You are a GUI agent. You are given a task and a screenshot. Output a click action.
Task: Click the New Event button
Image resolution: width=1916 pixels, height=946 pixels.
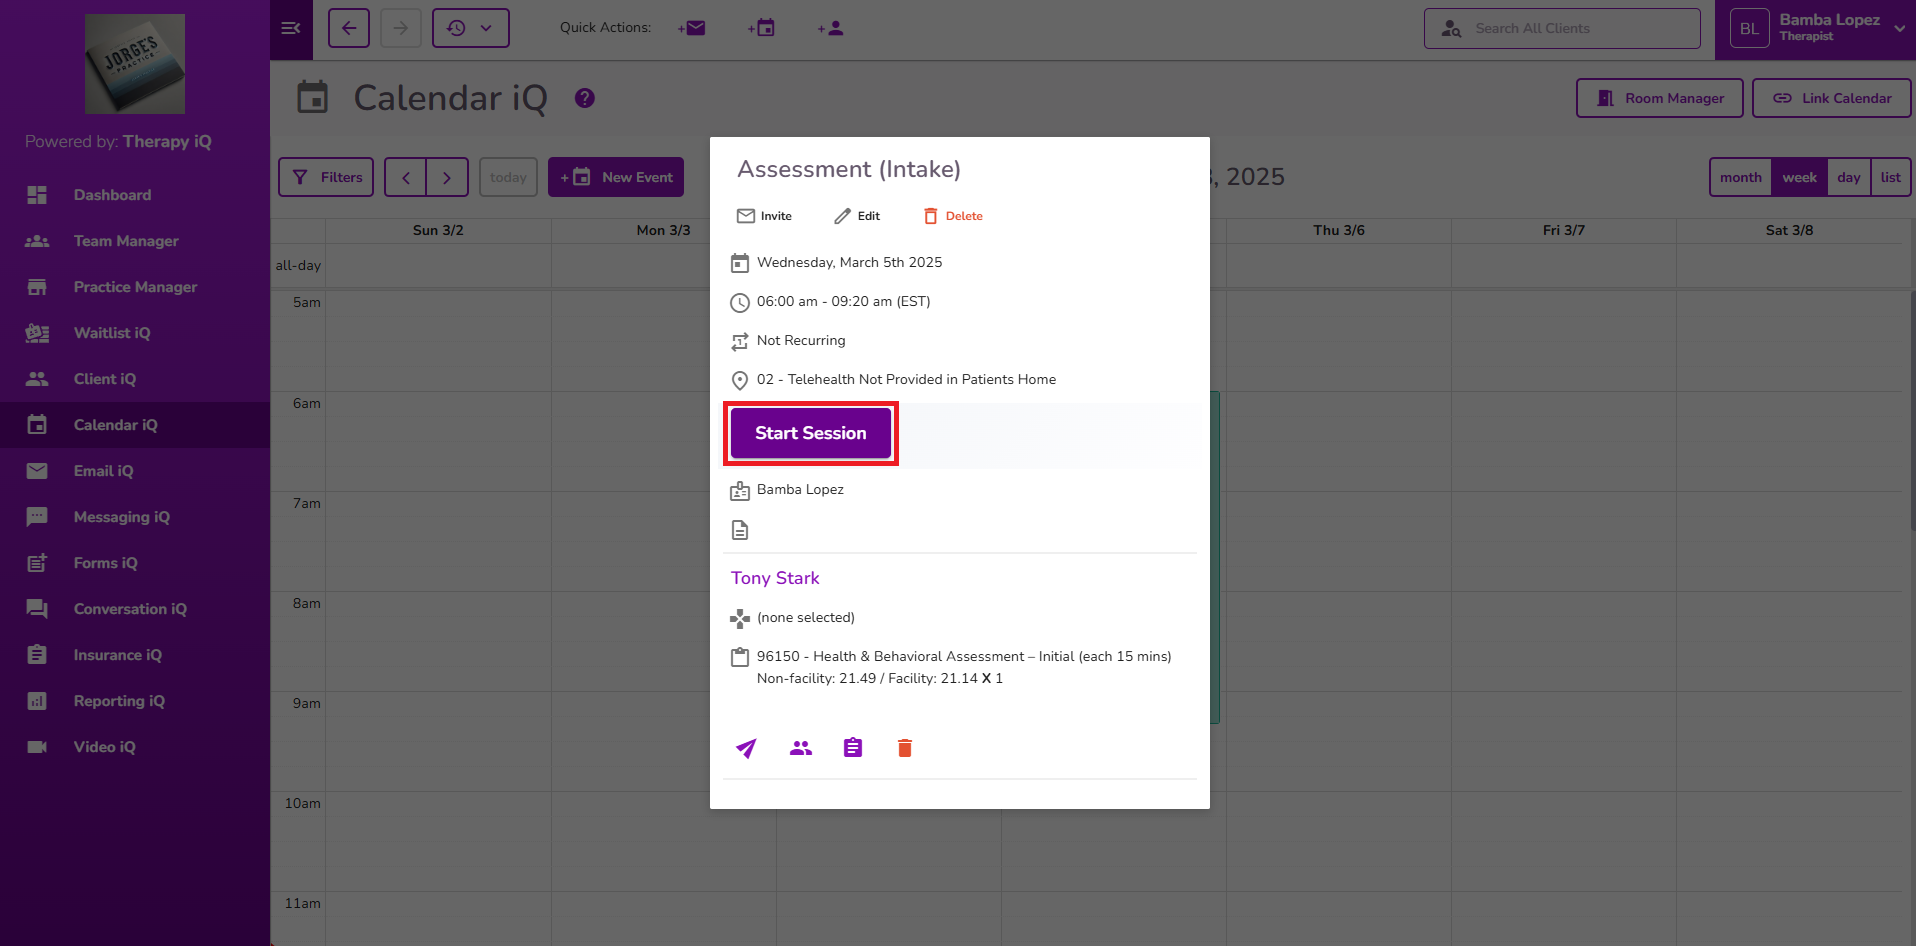616,177
